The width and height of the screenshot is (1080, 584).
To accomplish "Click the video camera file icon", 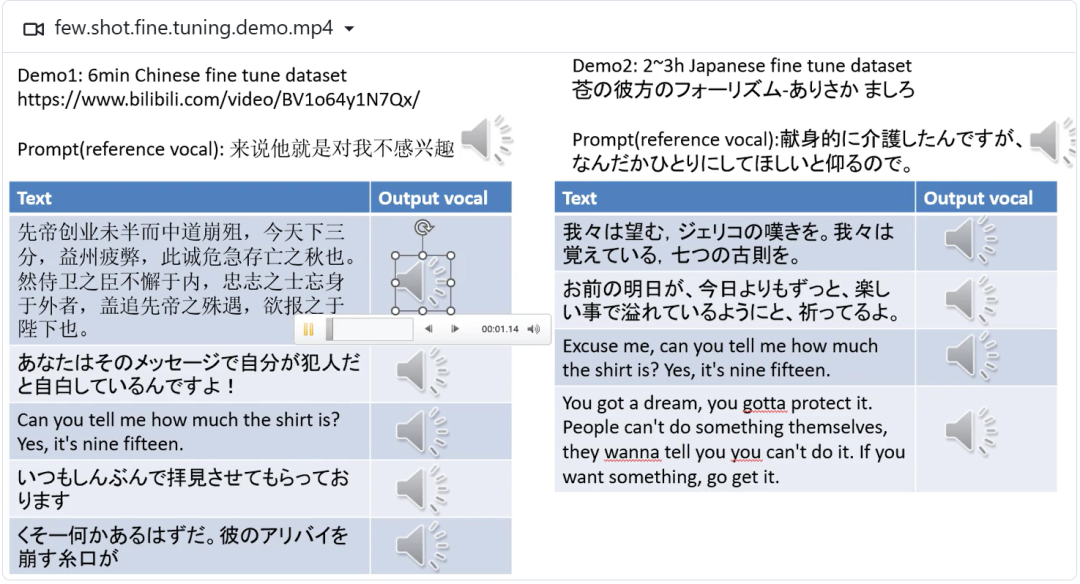I will [34, 29].
